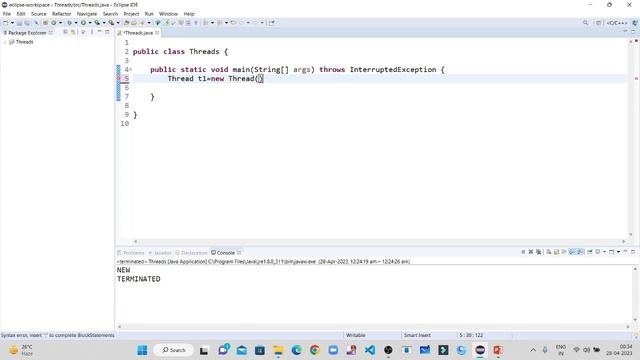640x360 pixels.
Task: Open the Display Selected Console dropdown
Action: [x=604, y=252]
